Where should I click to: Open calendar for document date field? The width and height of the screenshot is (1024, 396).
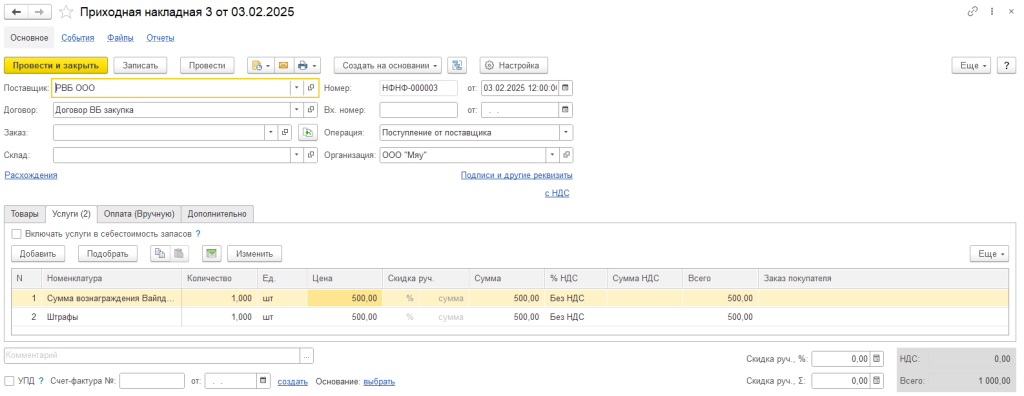(x=566, y=88)
